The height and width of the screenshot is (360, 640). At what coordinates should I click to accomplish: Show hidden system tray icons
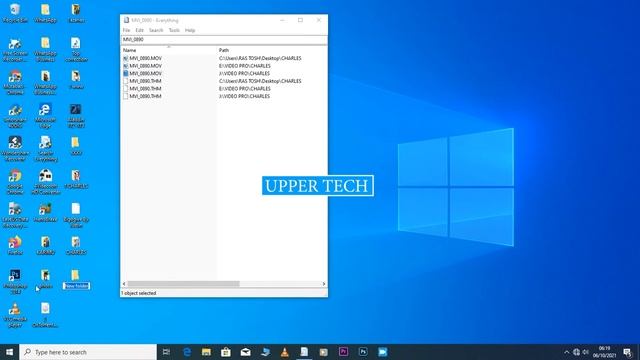pos(567,352)
